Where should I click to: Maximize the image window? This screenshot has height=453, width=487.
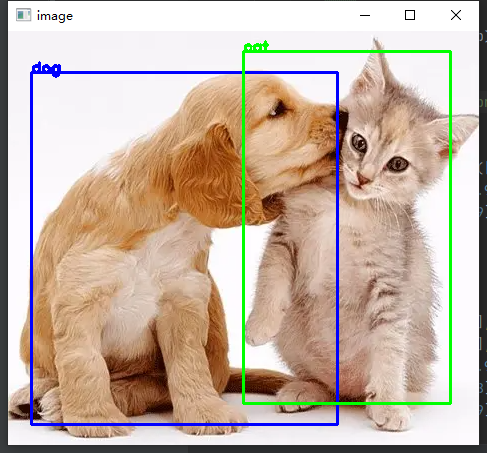pyautogui.click(x=410, y=15)
